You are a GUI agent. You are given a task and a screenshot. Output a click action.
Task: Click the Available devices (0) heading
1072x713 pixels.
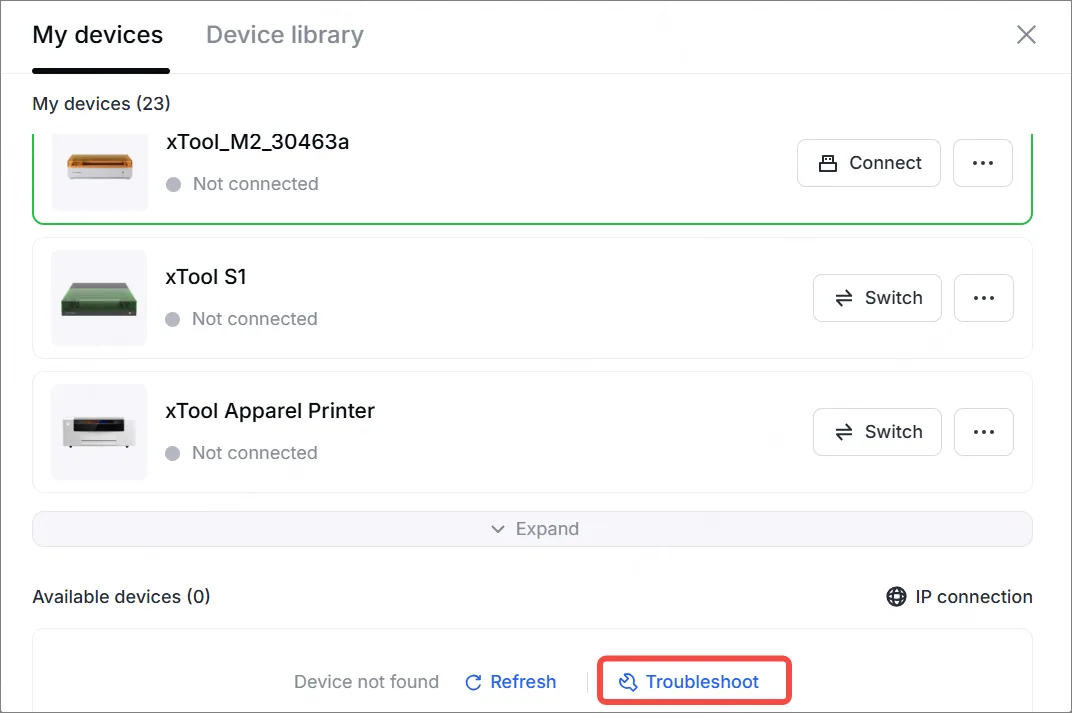[x=121, y=597]
